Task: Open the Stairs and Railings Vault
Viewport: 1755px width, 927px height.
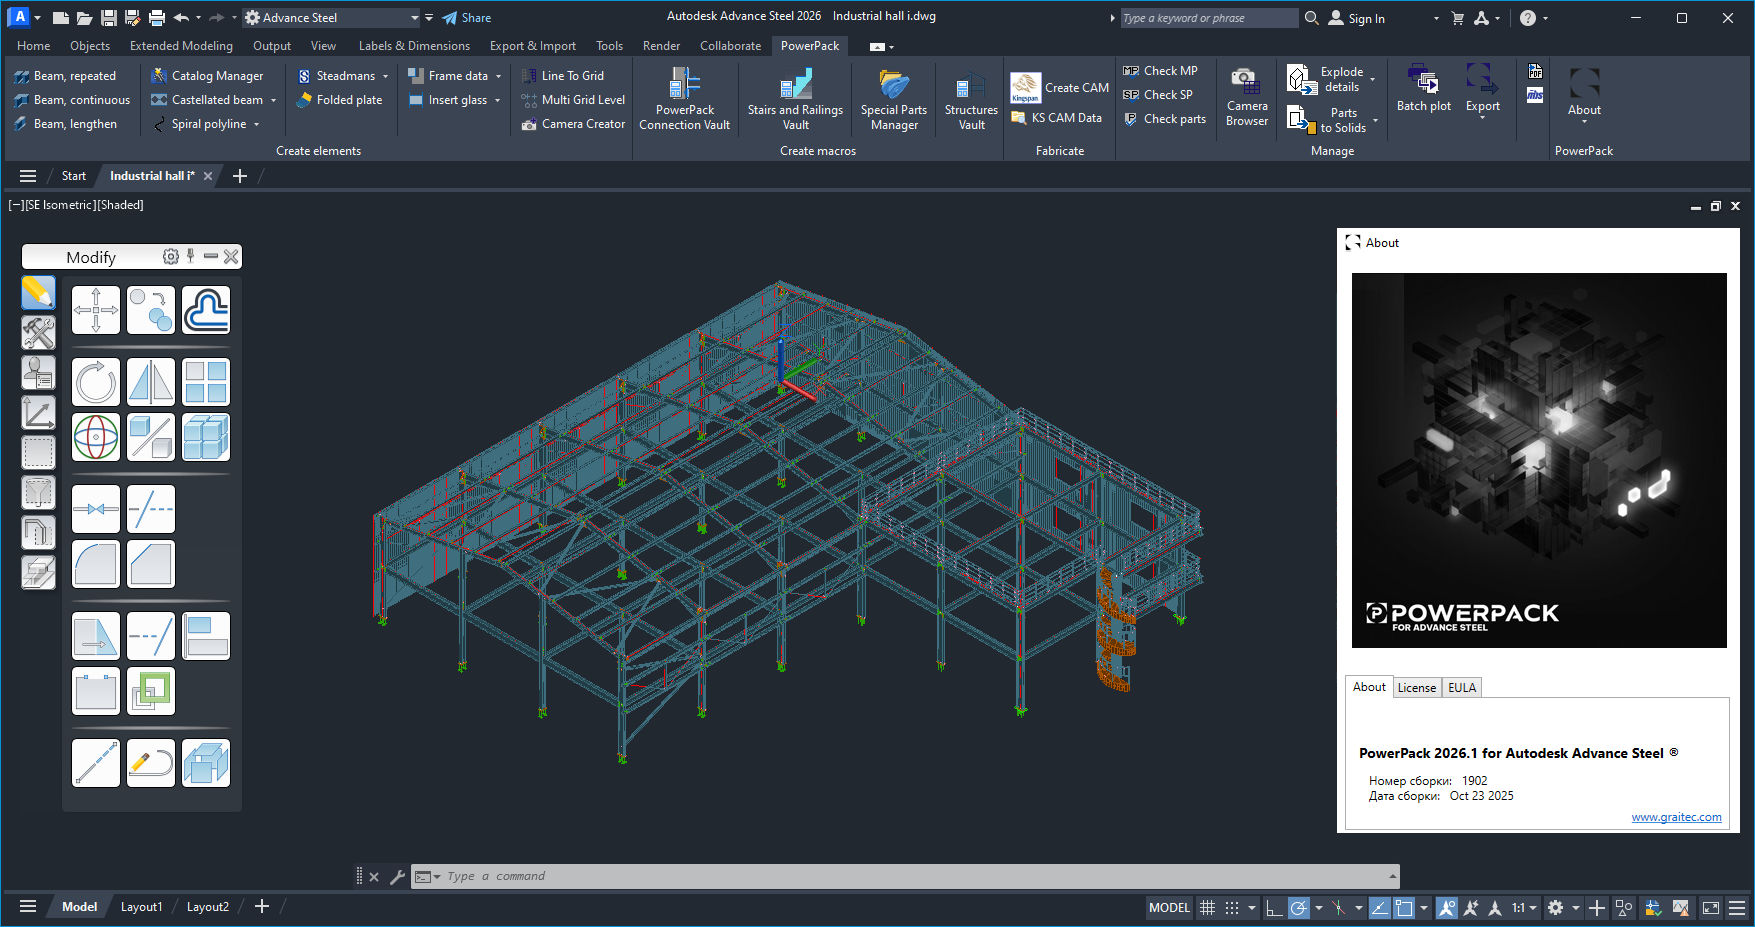Action: pos(795,99)
